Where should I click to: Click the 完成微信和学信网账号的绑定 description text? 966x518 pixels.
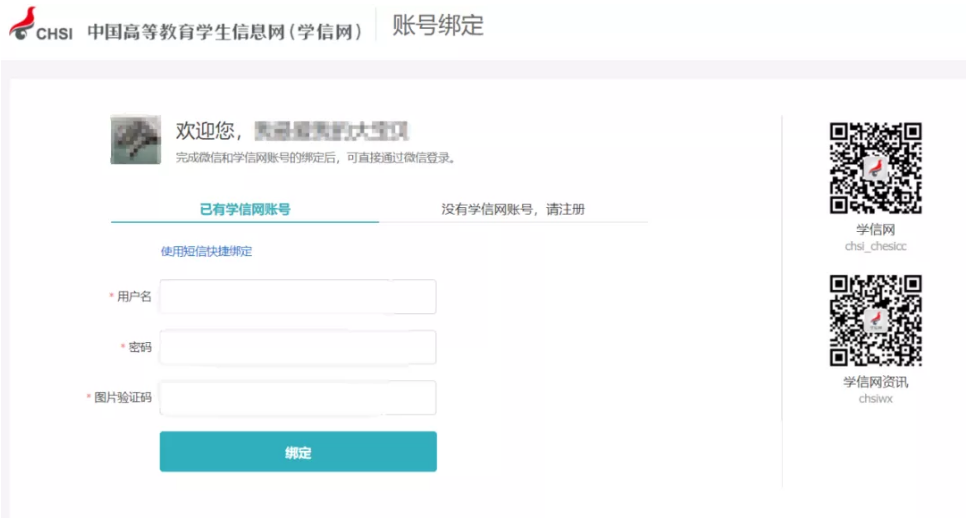tap(316, 157)
